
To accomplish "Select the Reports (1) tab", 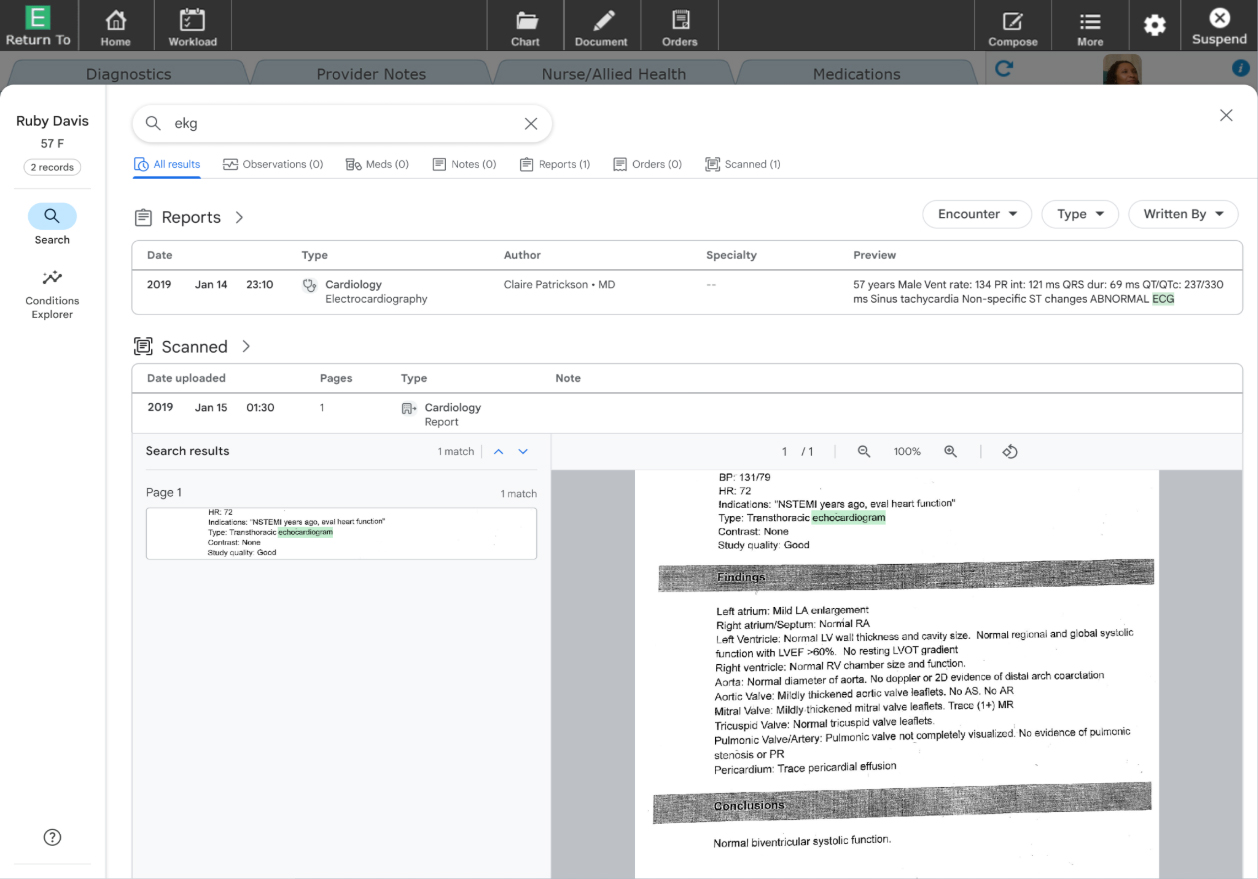I will [555, 164].
